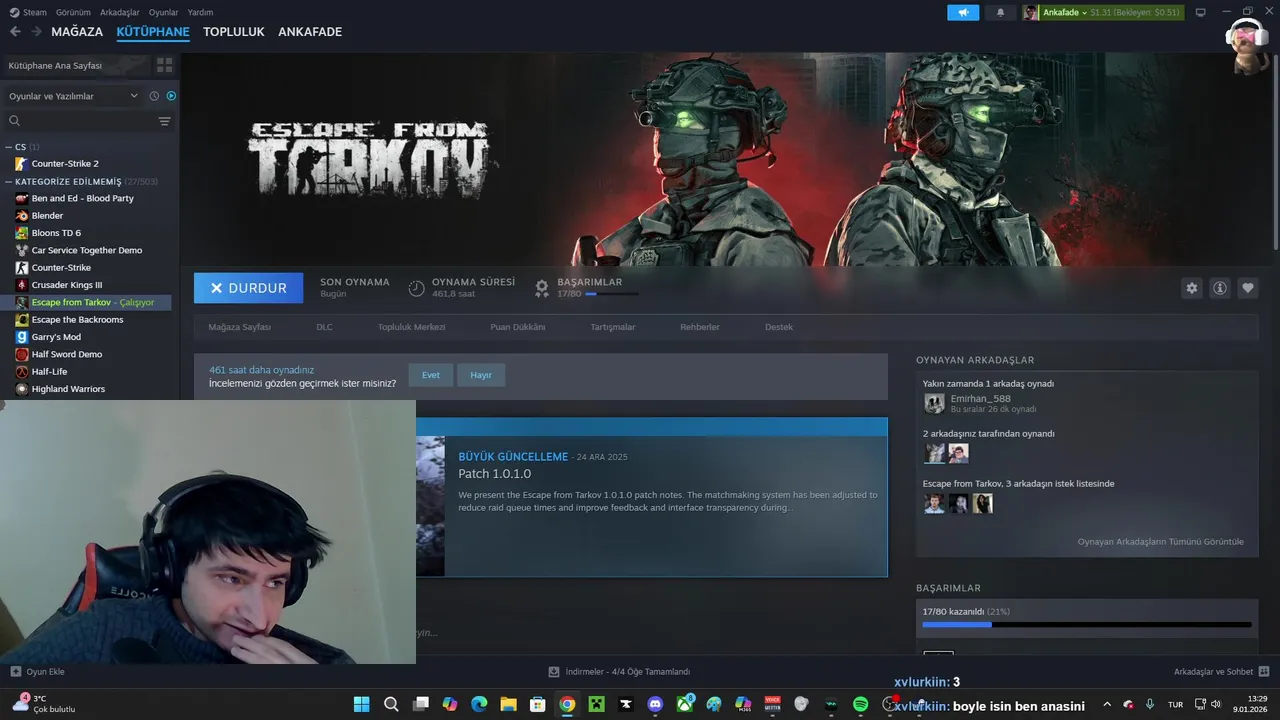The height and width of the screenshot is (720, 1280).
Task: Collapse the CS category
Action: 9,147
